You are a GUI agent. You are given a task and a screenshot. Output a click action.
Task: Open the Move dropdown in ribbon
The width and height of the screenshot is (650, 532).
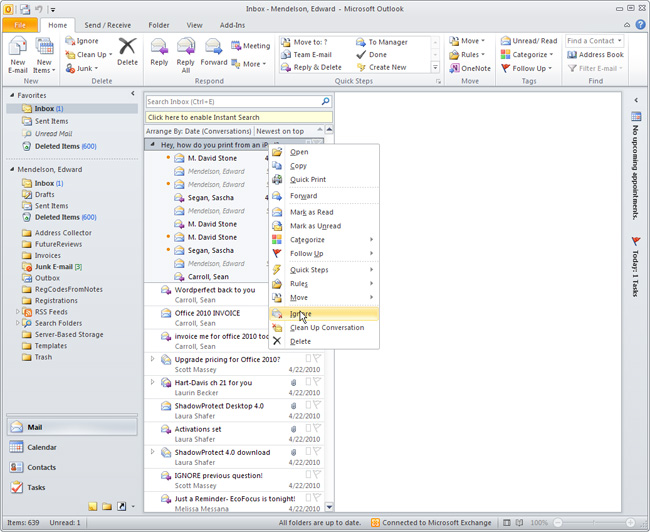467,41
